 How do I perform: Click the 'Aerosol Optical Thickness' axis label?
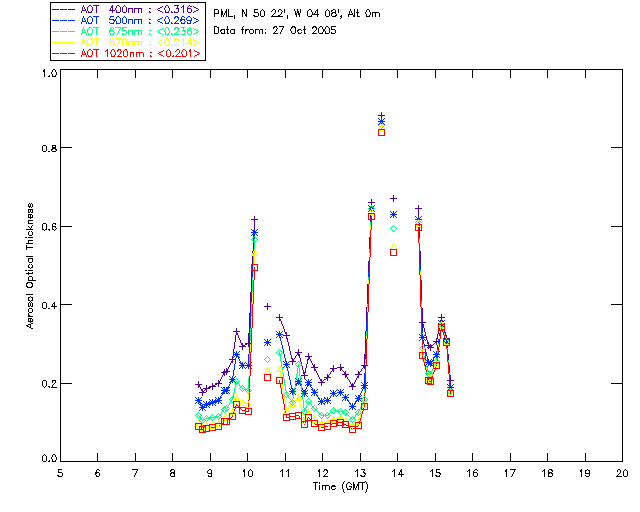(30, 266)
